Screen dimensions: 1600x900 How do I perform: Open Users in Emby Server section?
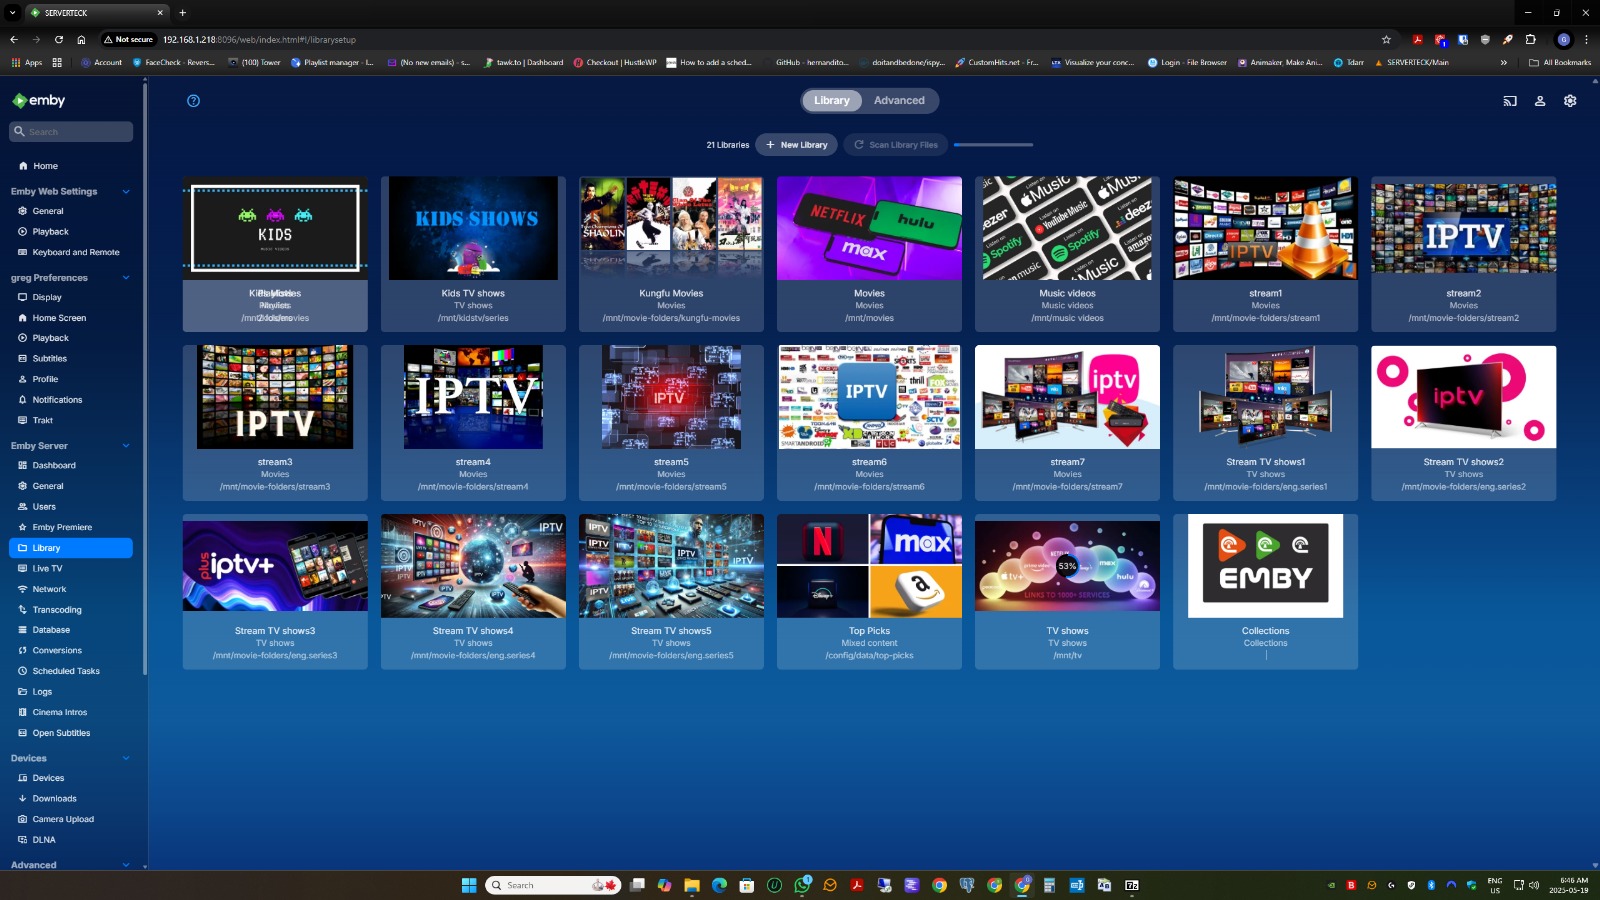click(x=71, y=507)
